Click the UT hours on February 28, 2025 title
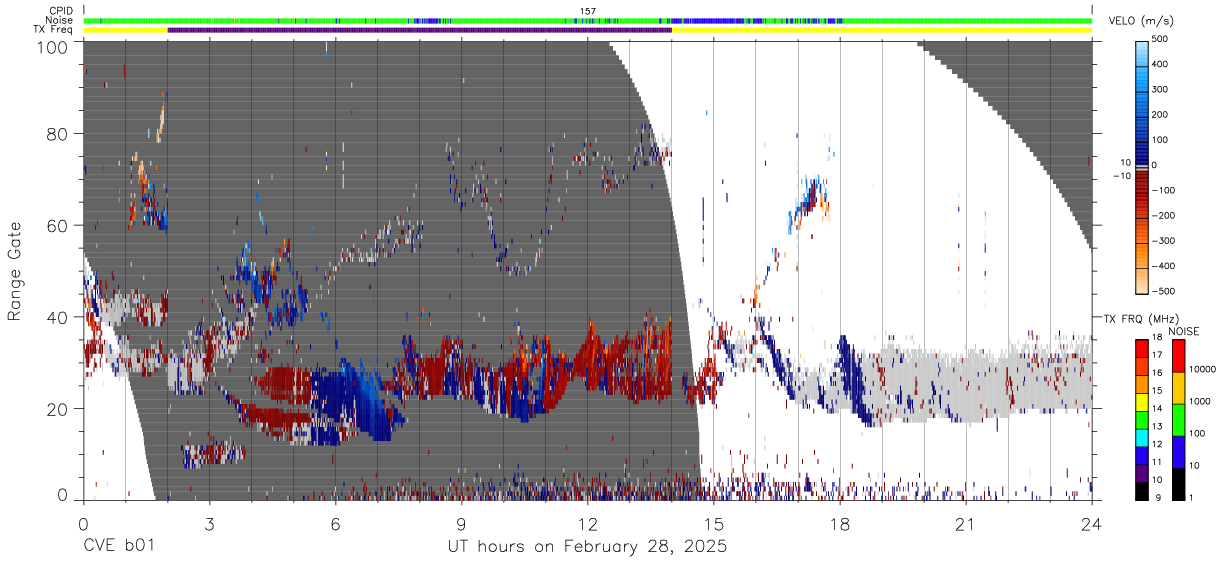Screen dimensions: 1228x567 click(587, 548)
